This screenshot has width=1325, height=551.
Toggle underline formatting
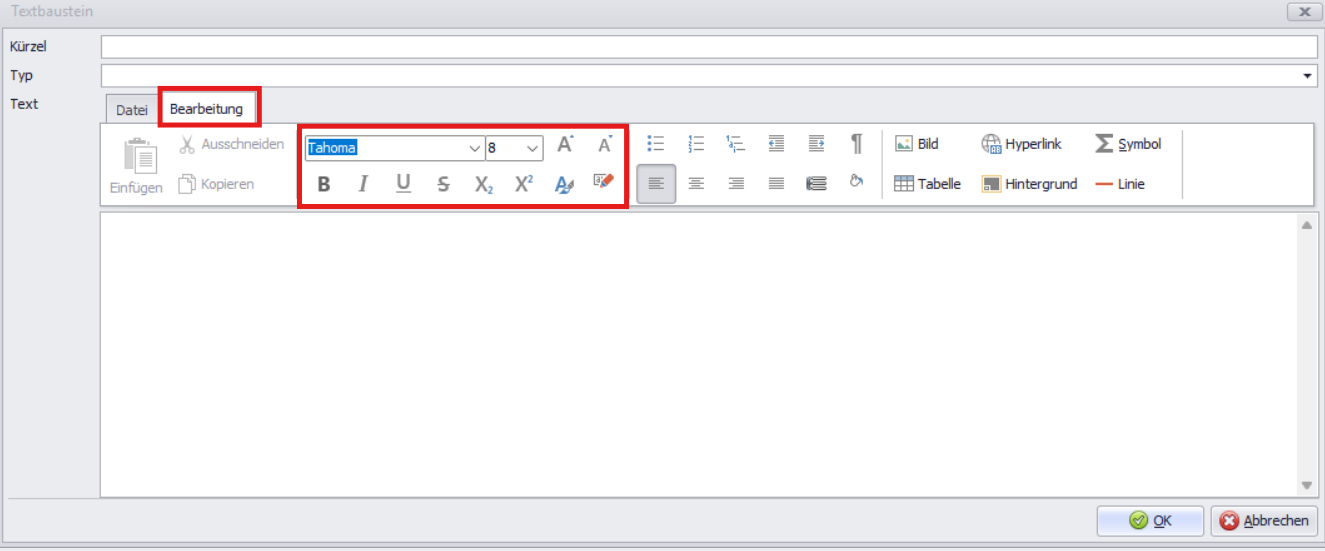[x=403, y=184]
